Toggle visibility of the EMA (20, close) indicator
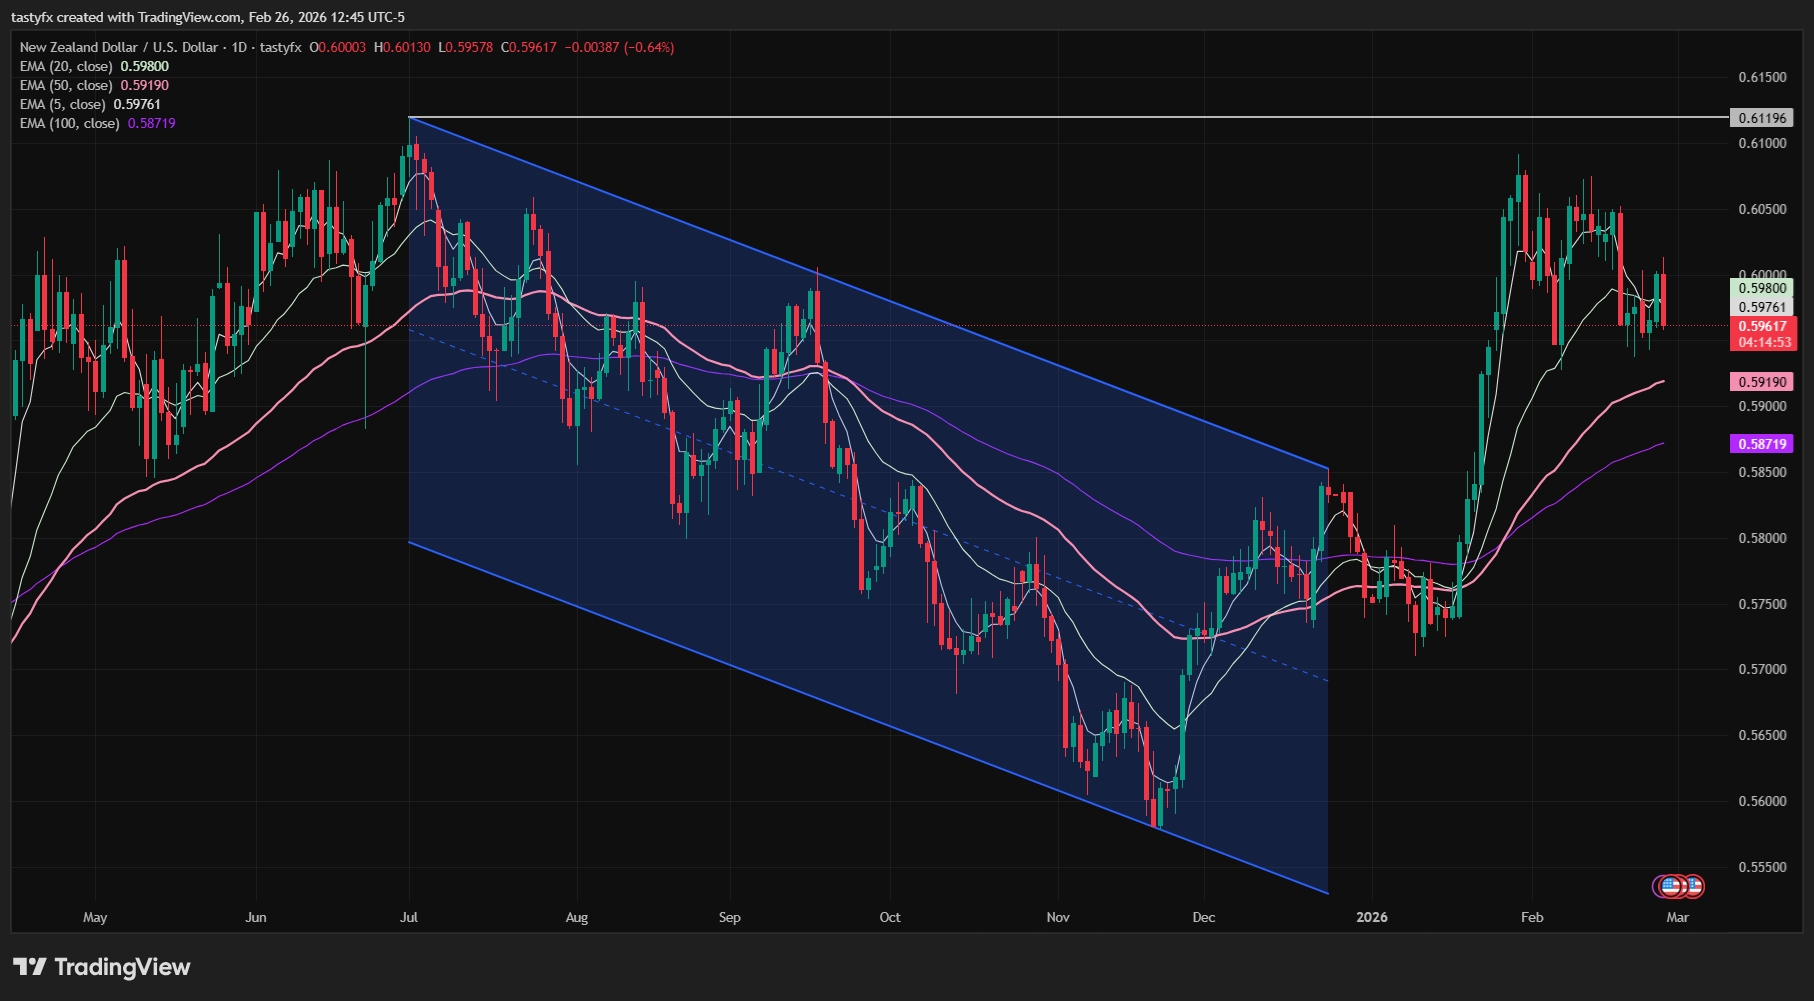1814x1001 pixels. pyautogui.click(x=65, y=66)
